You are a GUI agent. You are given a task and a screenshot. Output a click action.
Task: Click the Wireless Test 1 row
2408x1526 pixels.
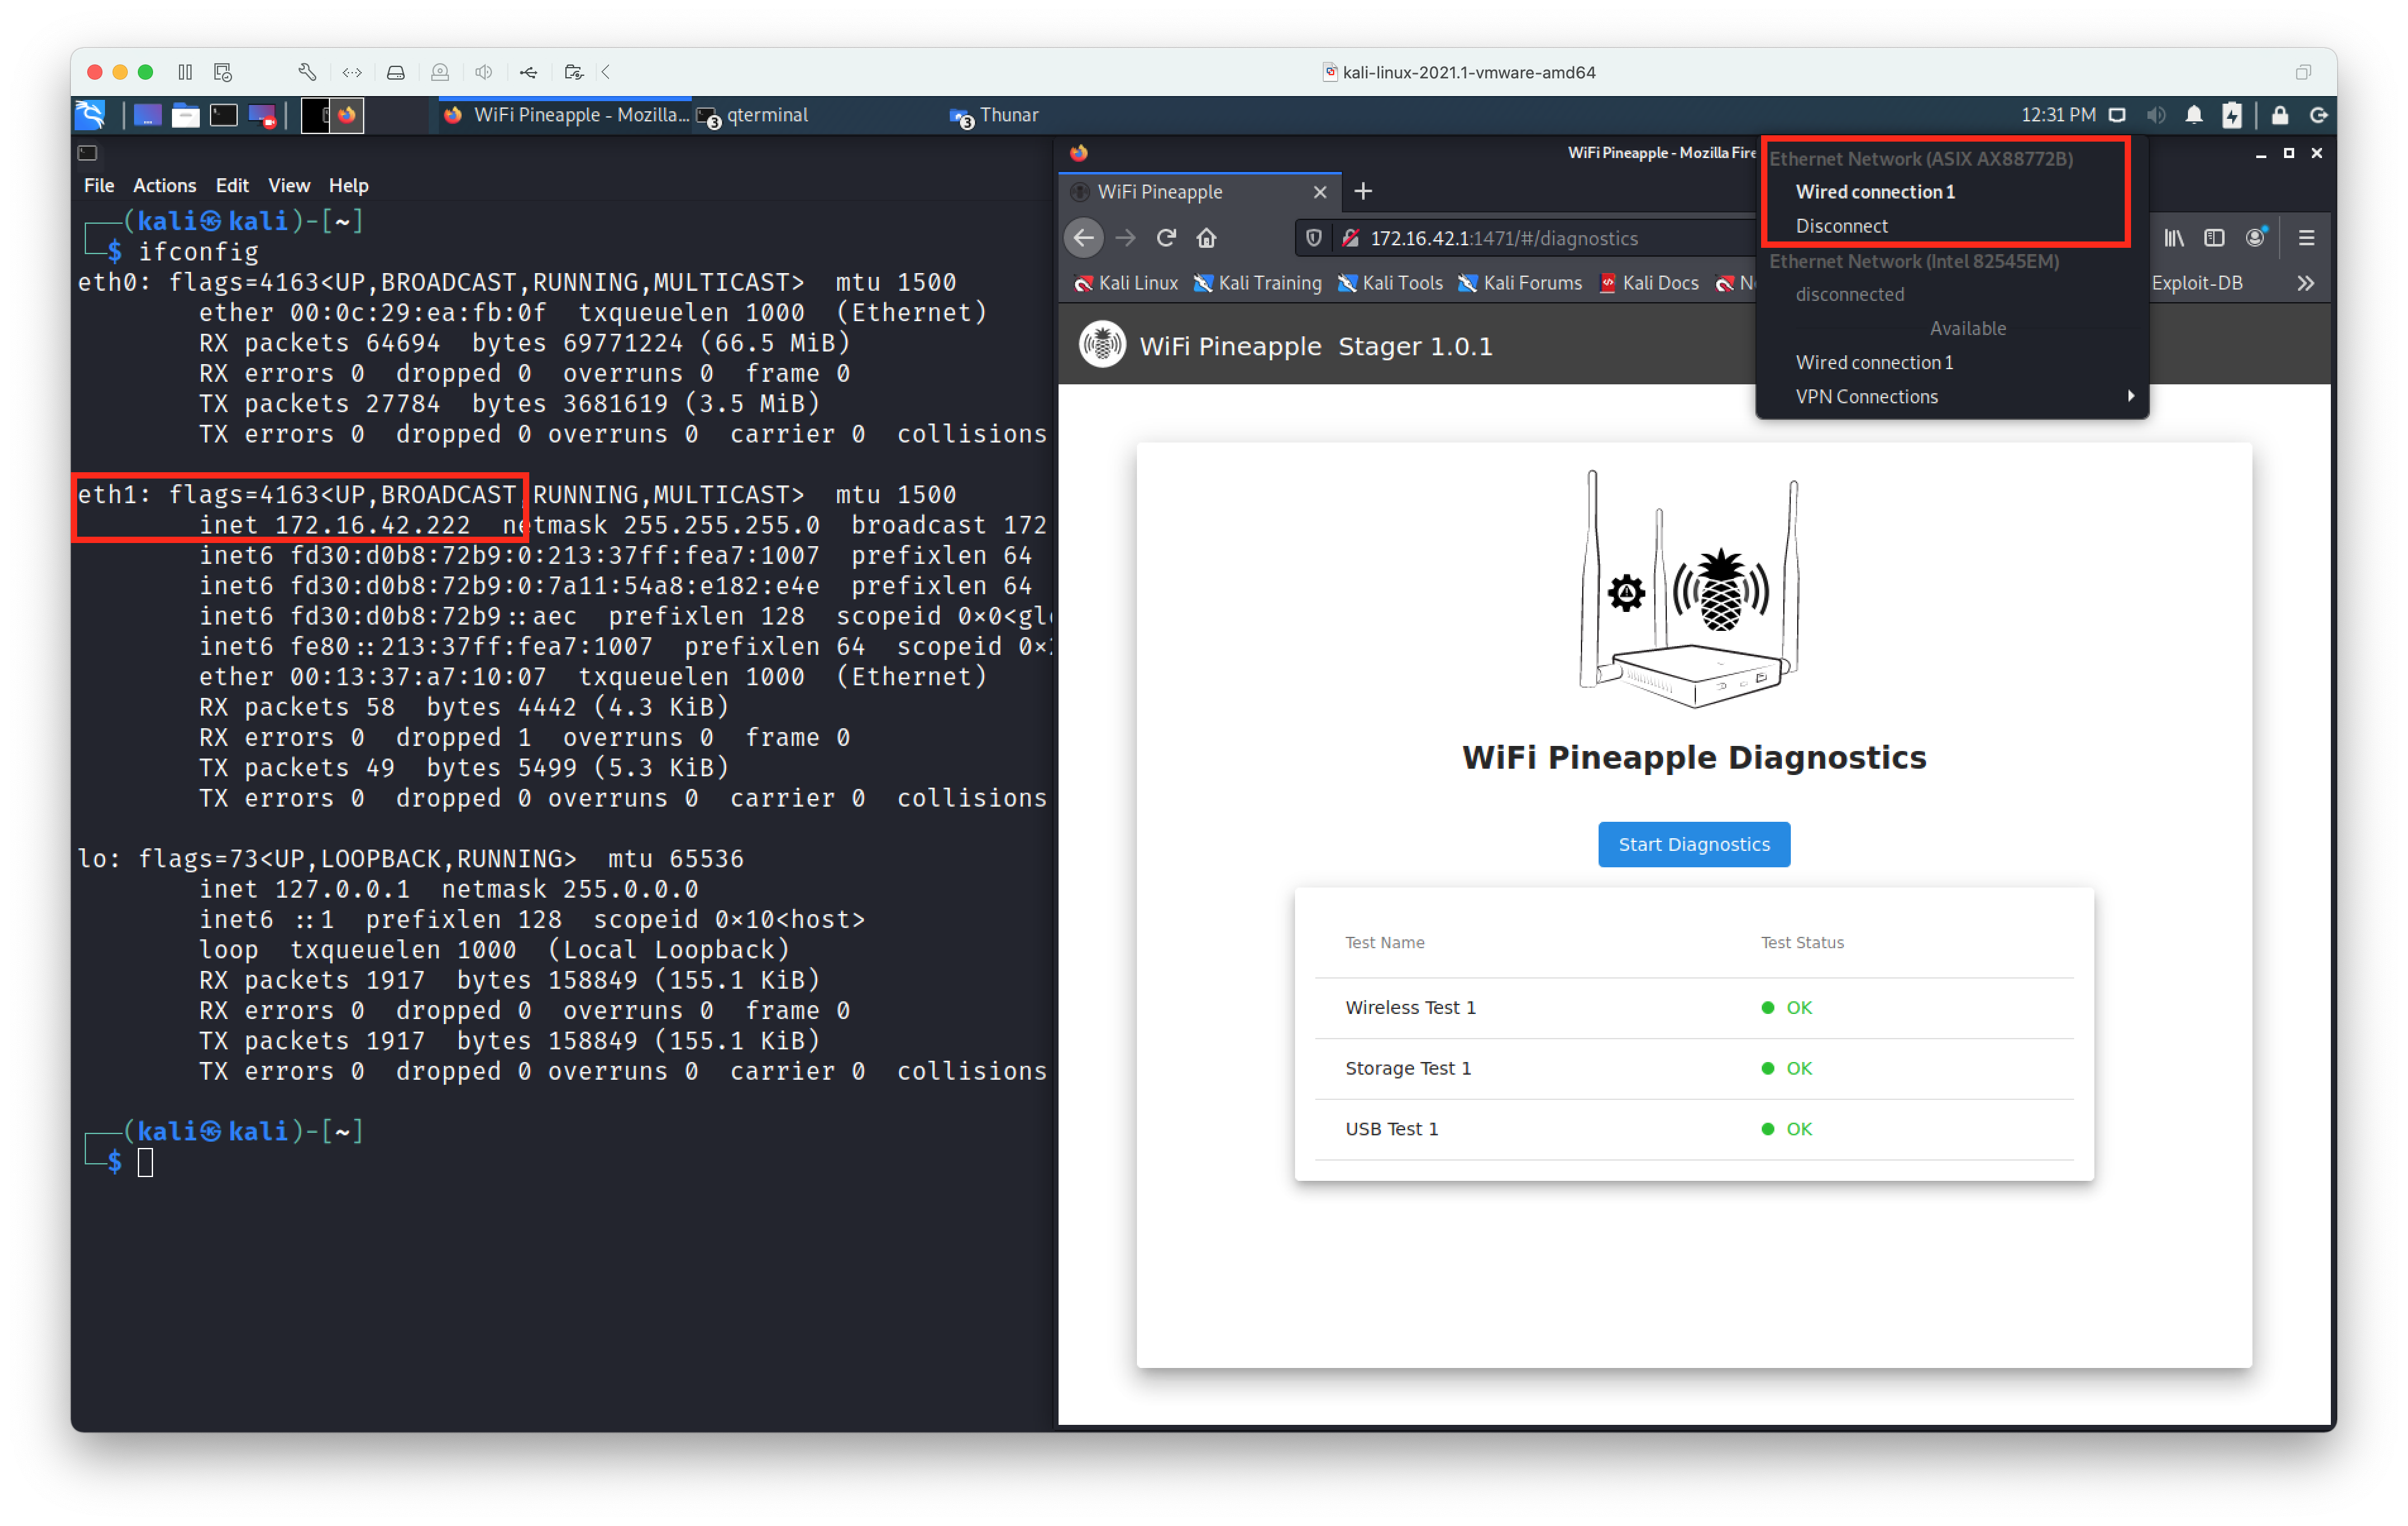tap(1694, 1008)
